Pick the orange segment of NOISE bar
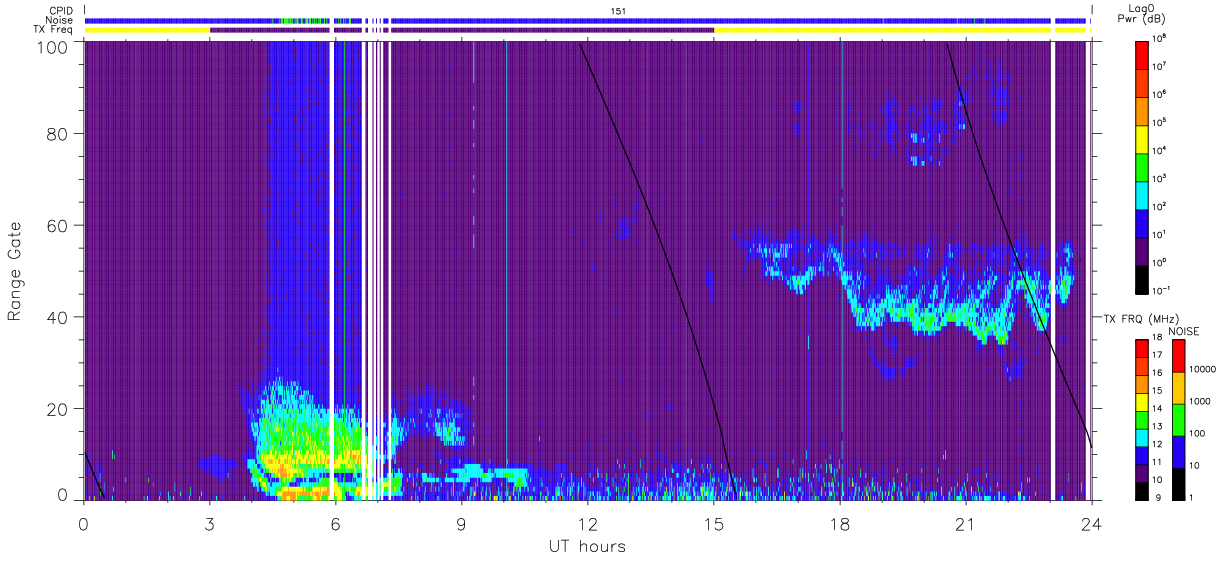This screenshot has width=1228, height=567. [x=1178, y=387]
